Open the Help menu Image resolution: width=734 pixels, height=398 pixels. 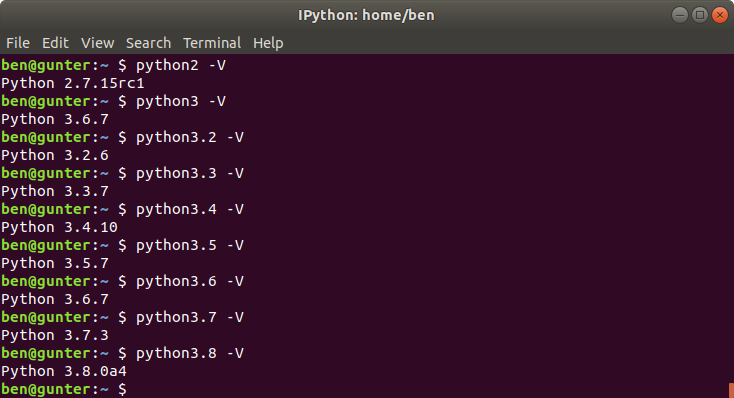point(268,43)
